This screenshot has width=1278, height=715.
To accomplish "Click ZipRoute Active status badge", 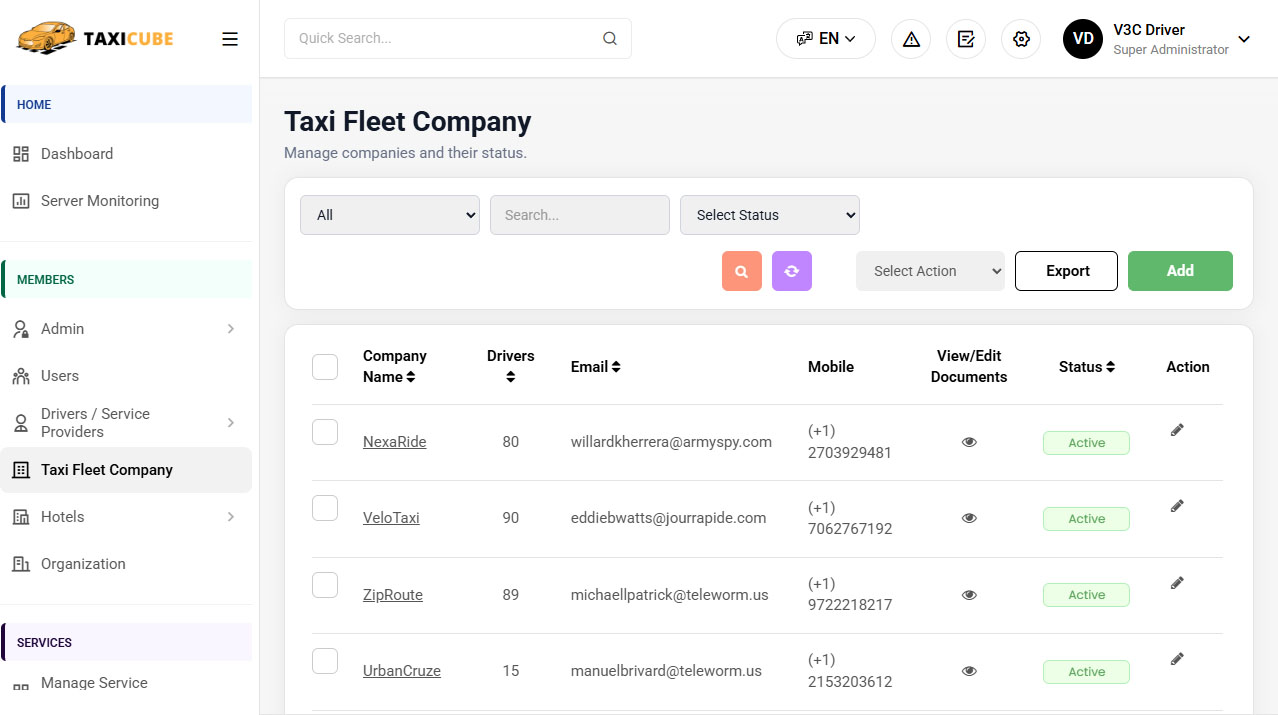I will pyautogui.click(x=1086, y=595).
